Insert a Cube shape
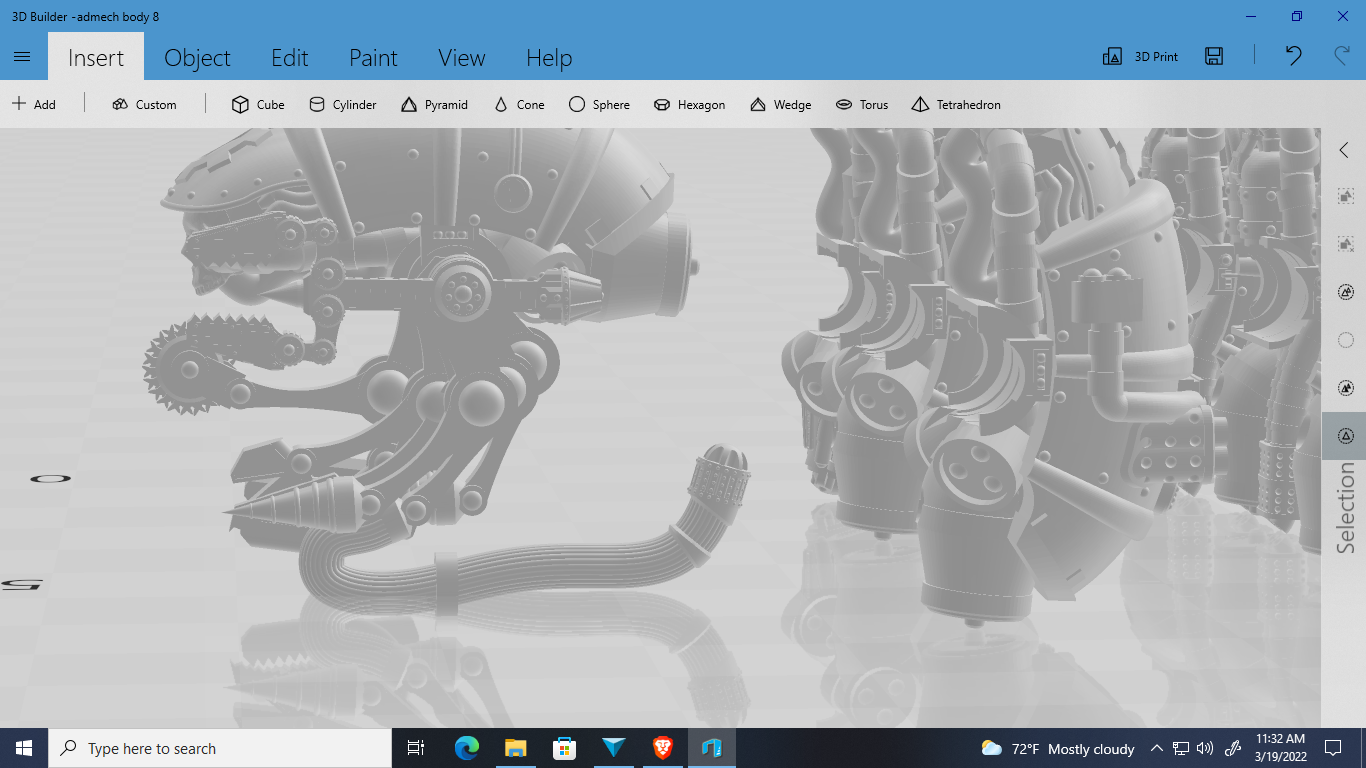 (x=258, y=104)
